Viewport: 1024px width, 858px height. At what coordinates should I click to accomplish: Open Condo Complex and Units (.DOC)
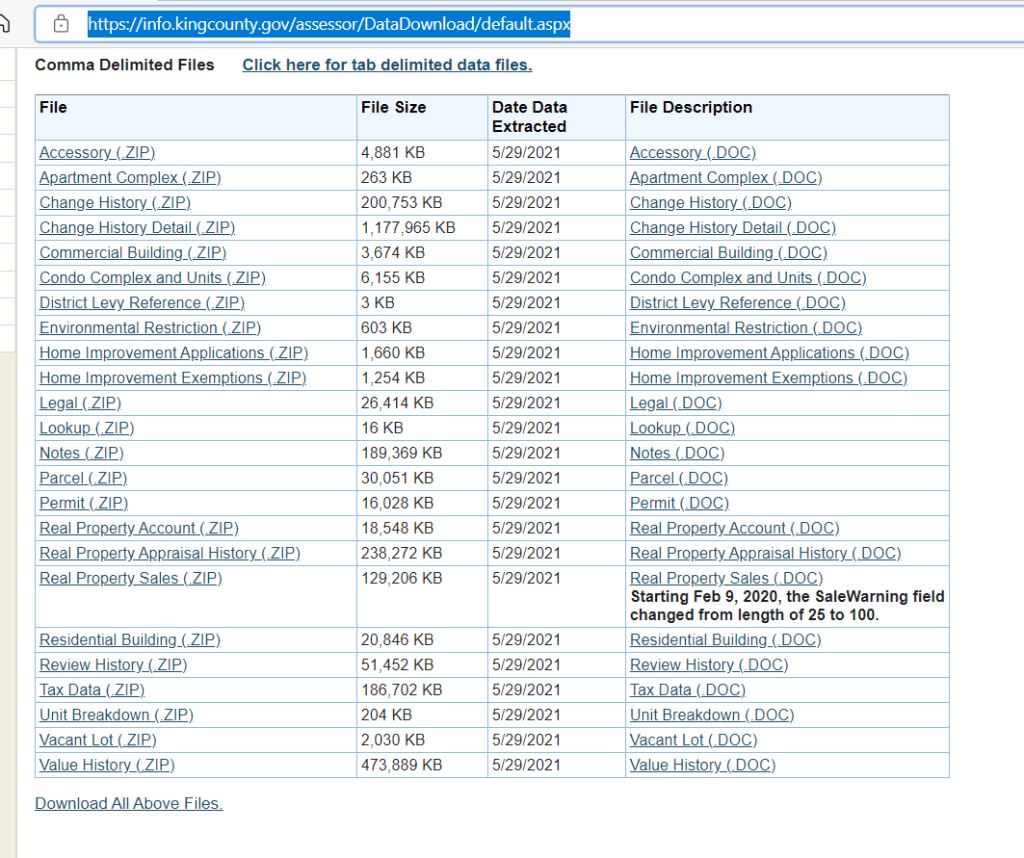[x=747, y=278]
